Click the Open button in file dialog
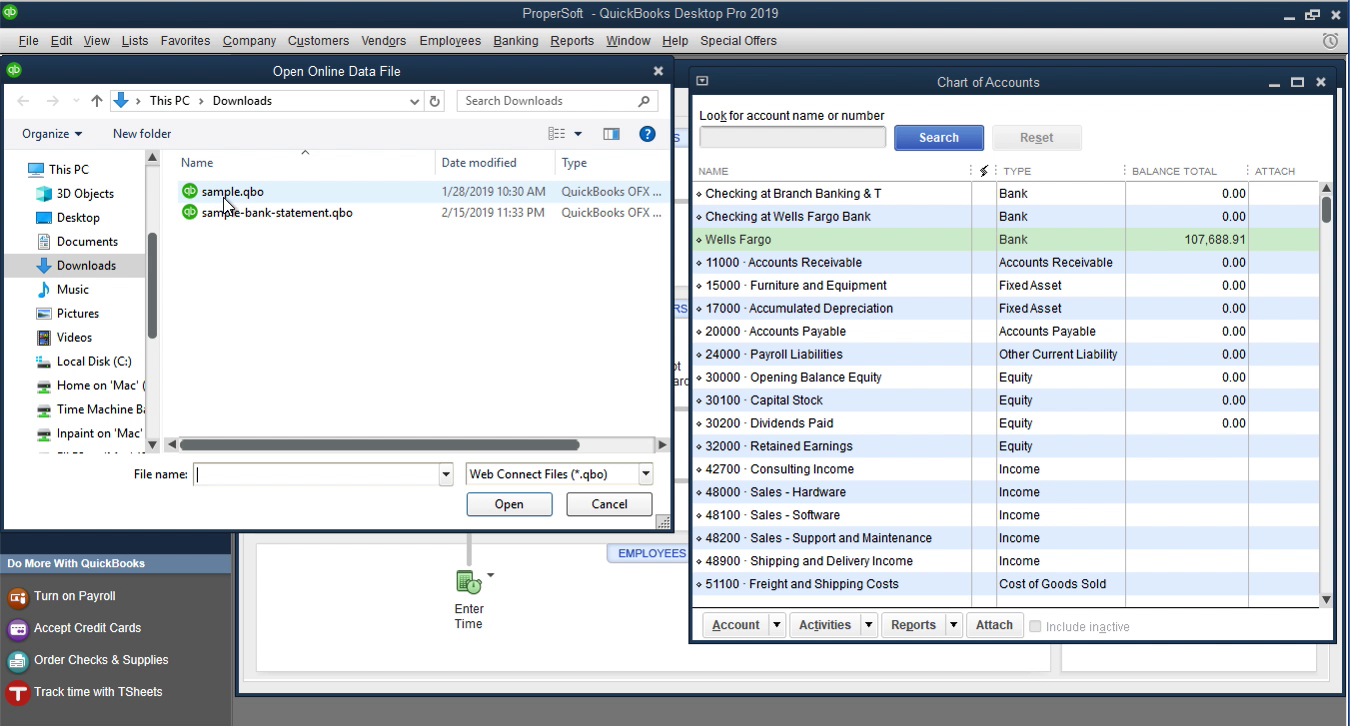Screen dimensions: 1350x726 [x=509, y=505]
